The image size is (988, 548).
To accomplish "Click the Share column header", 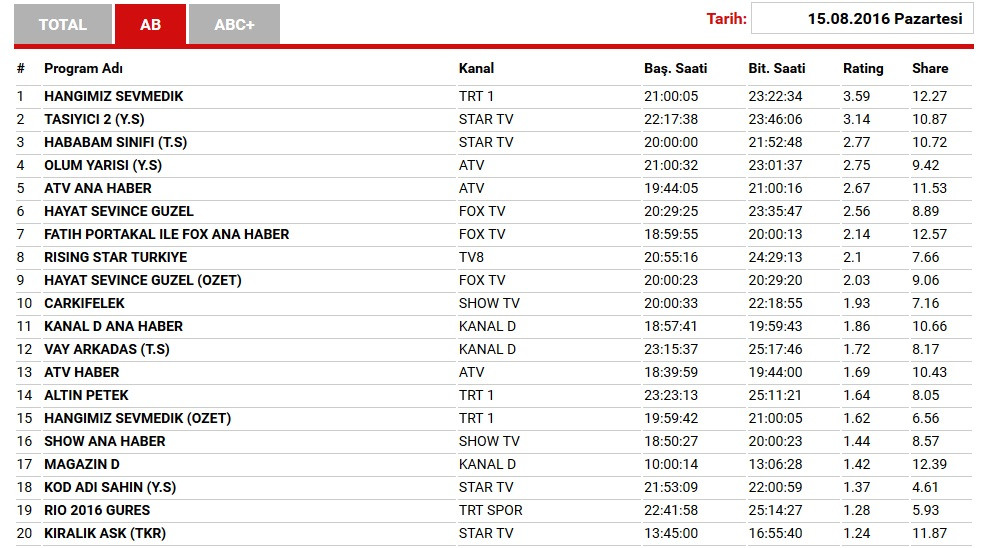I will click(930, 68).
